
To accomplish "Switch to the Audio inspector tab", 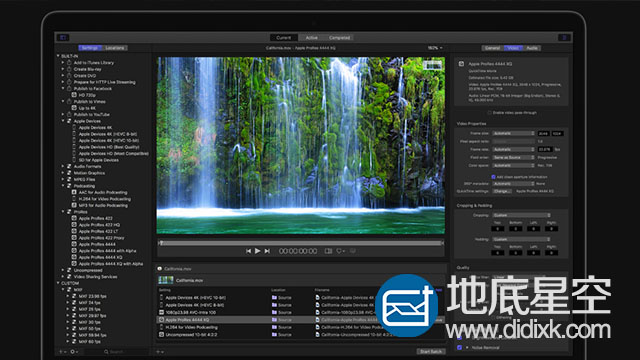I will click(x=531, y=48).
